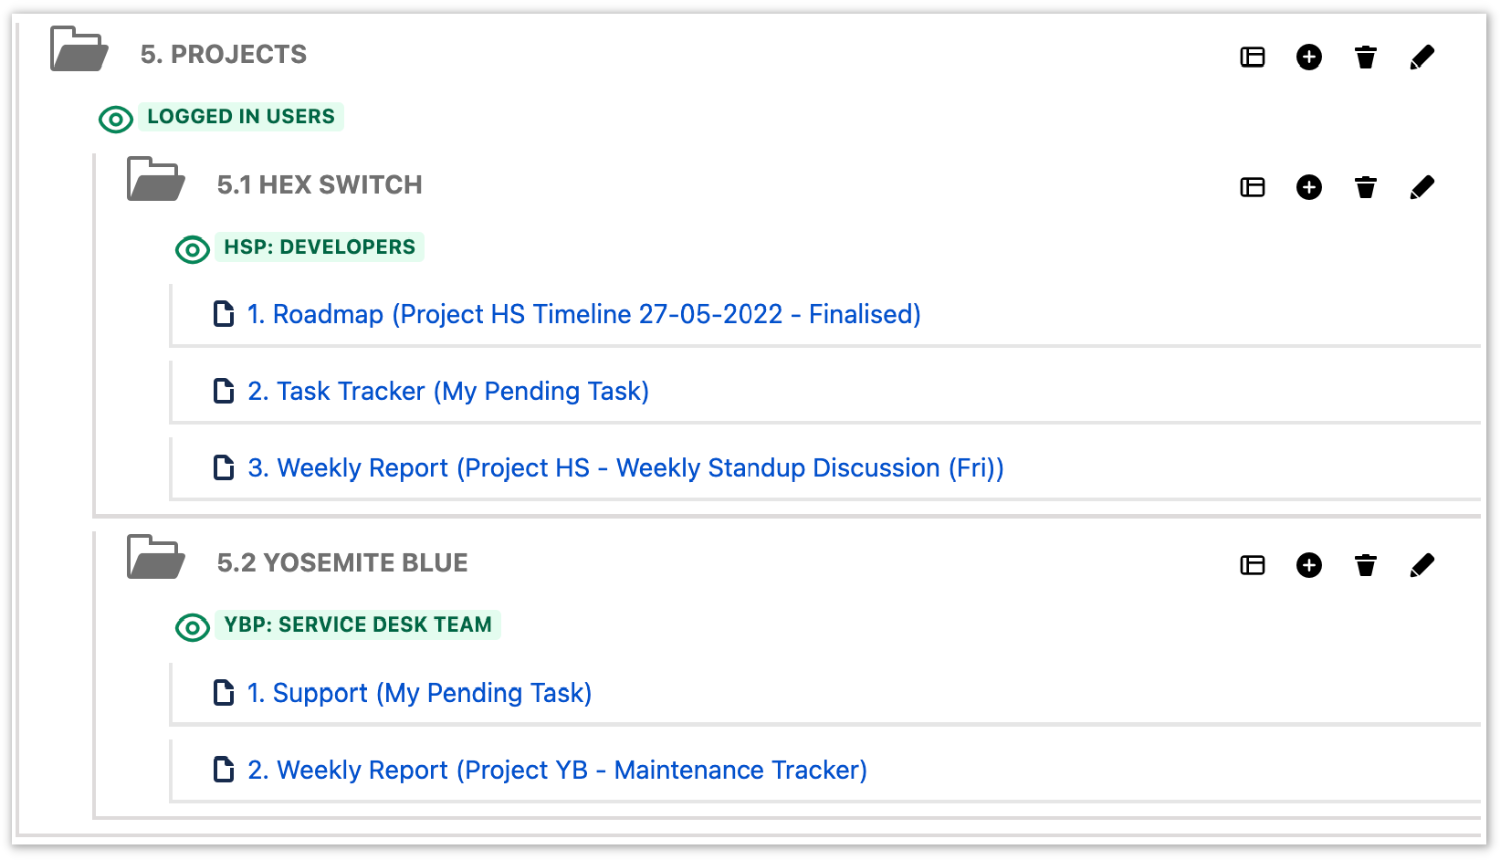Delete the 5.2 Yosemite Blue folder
Viewport: 1500px width, 860px height.
point(1365,565)
